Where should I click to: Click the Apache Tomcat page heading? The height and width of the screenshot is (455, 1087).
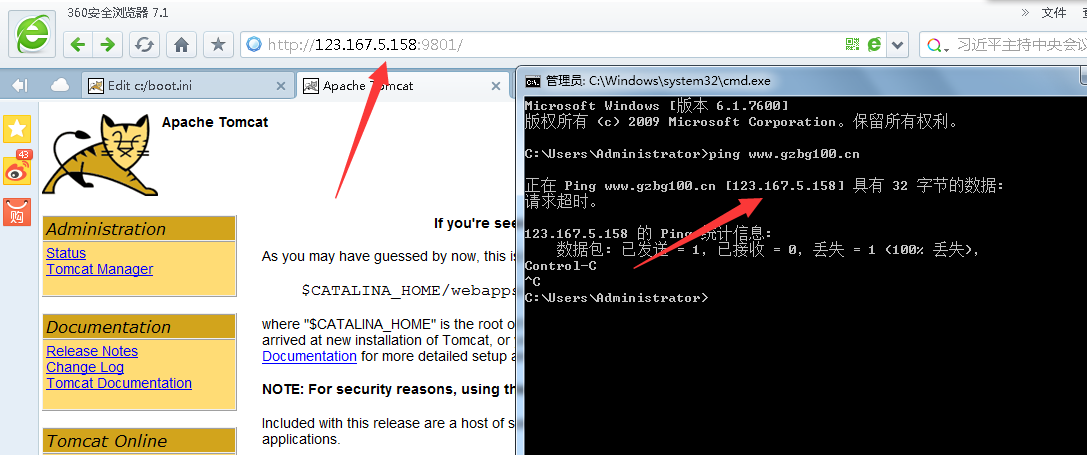tap(215, 122)
